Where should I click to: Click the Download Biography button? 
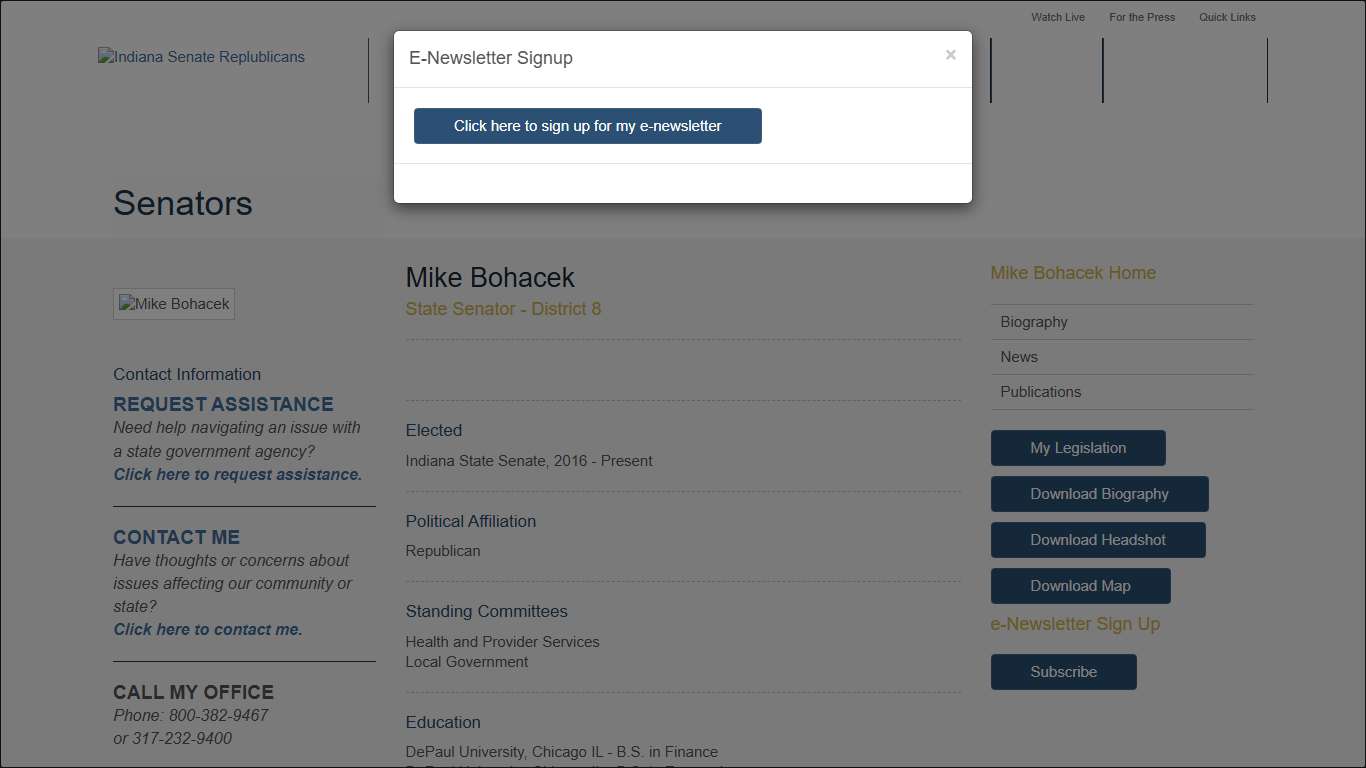1099,494
